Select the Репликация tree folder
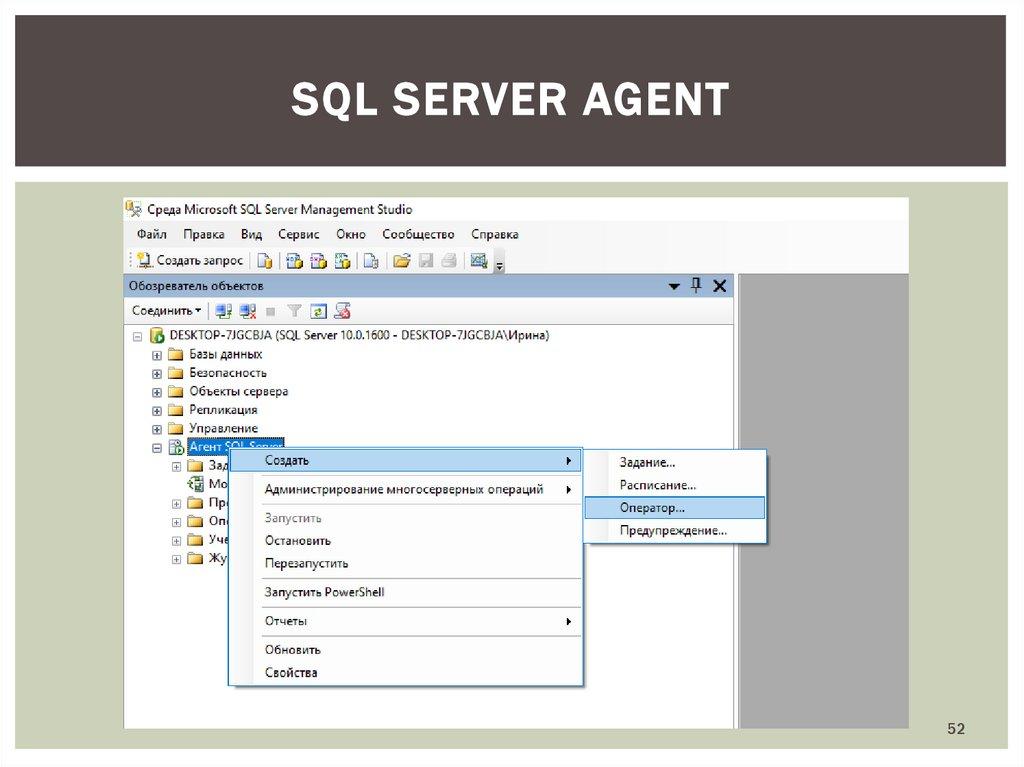 [223, 410]
